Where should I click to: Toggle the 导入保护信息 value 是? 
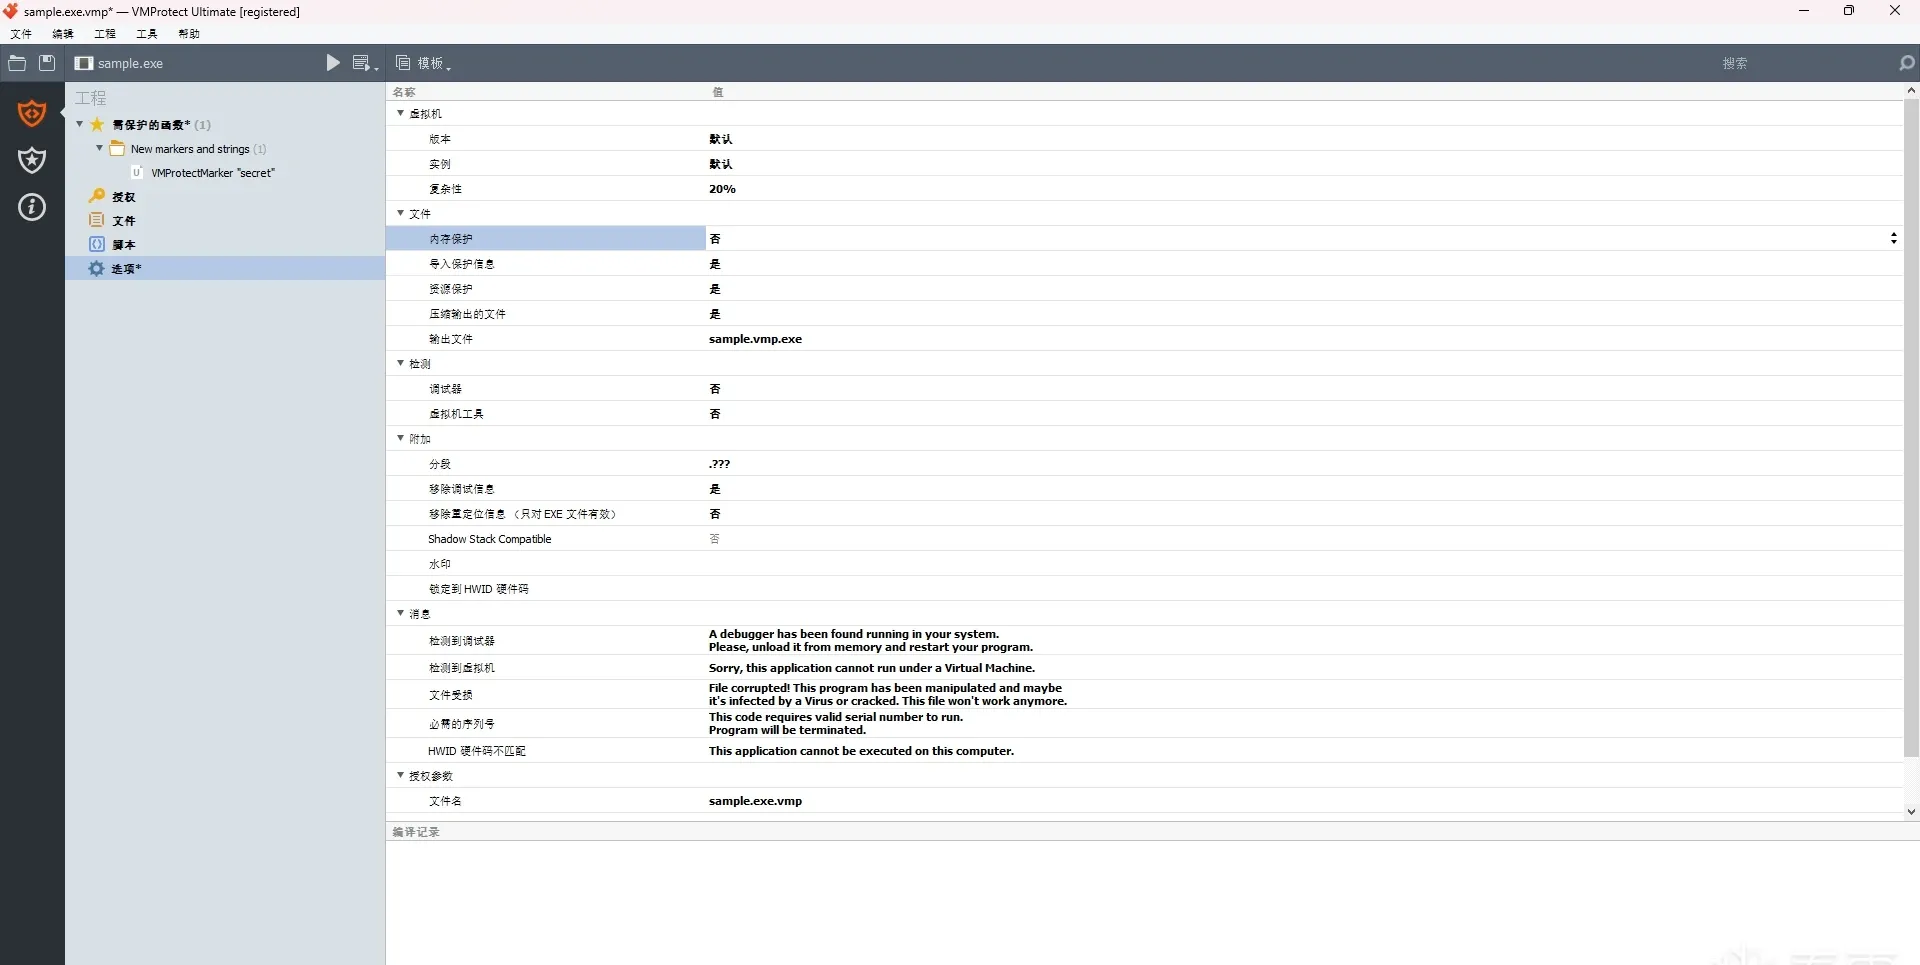point(715,264)
